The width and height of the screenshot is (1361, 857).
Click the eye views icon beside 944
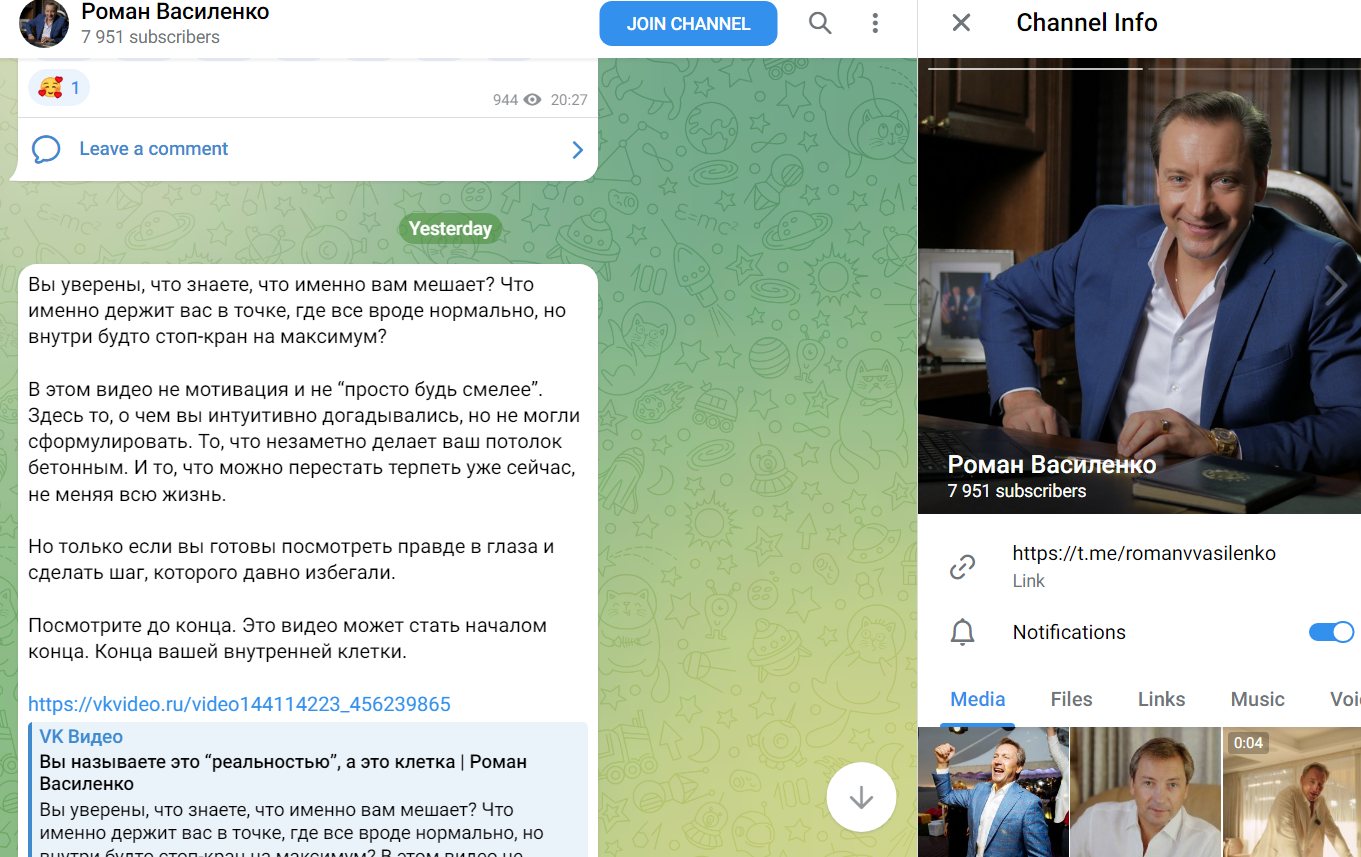point(532,100)
